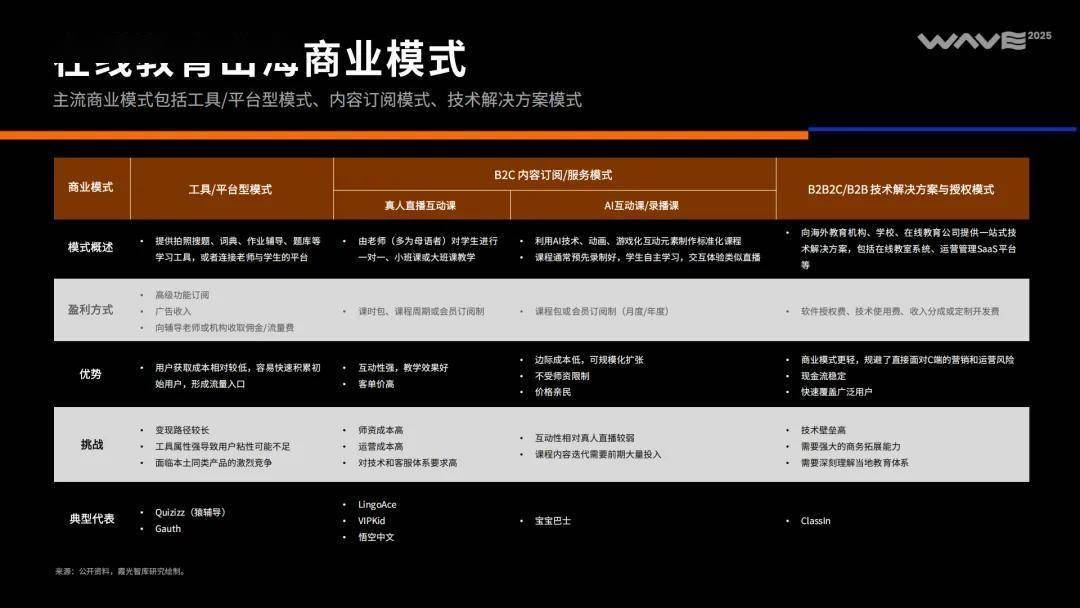Screen dimensions: 1080x608
Task: Click the AI互动课/录播课 sub-header
Action: pos(641,205)
